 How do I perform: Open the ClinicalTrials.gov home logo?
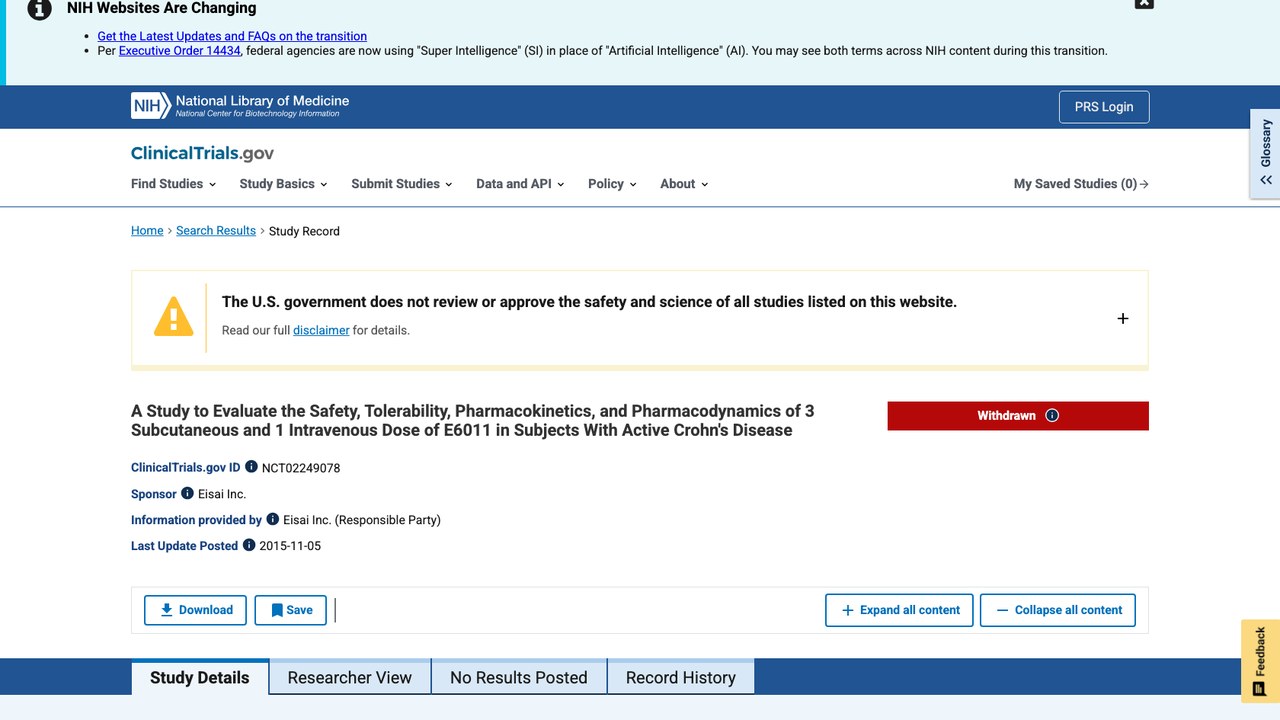click(x=202, y=153)
